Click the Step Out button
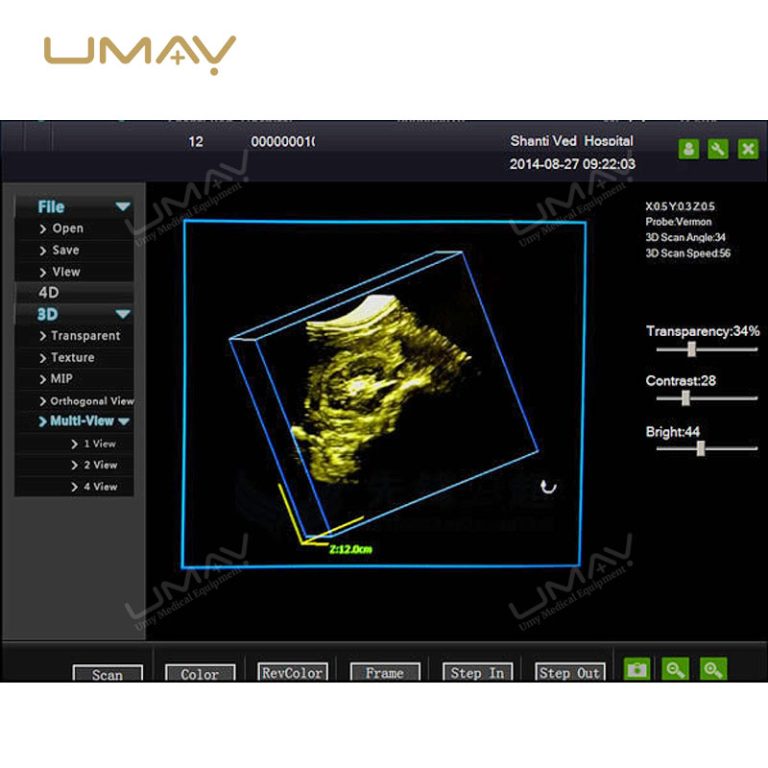The image size is (768, 768). pos(570,672)
